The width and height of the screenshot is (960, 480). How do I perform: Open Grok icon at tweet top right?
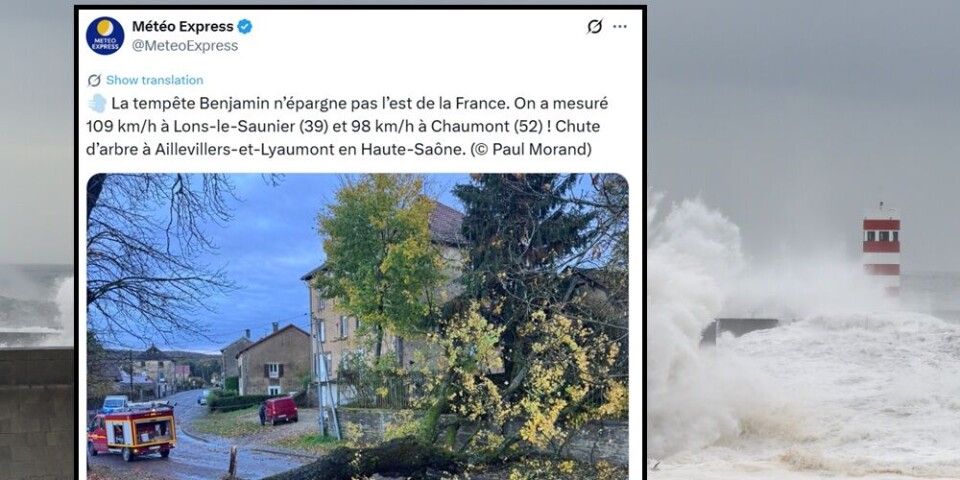point(594,26)
